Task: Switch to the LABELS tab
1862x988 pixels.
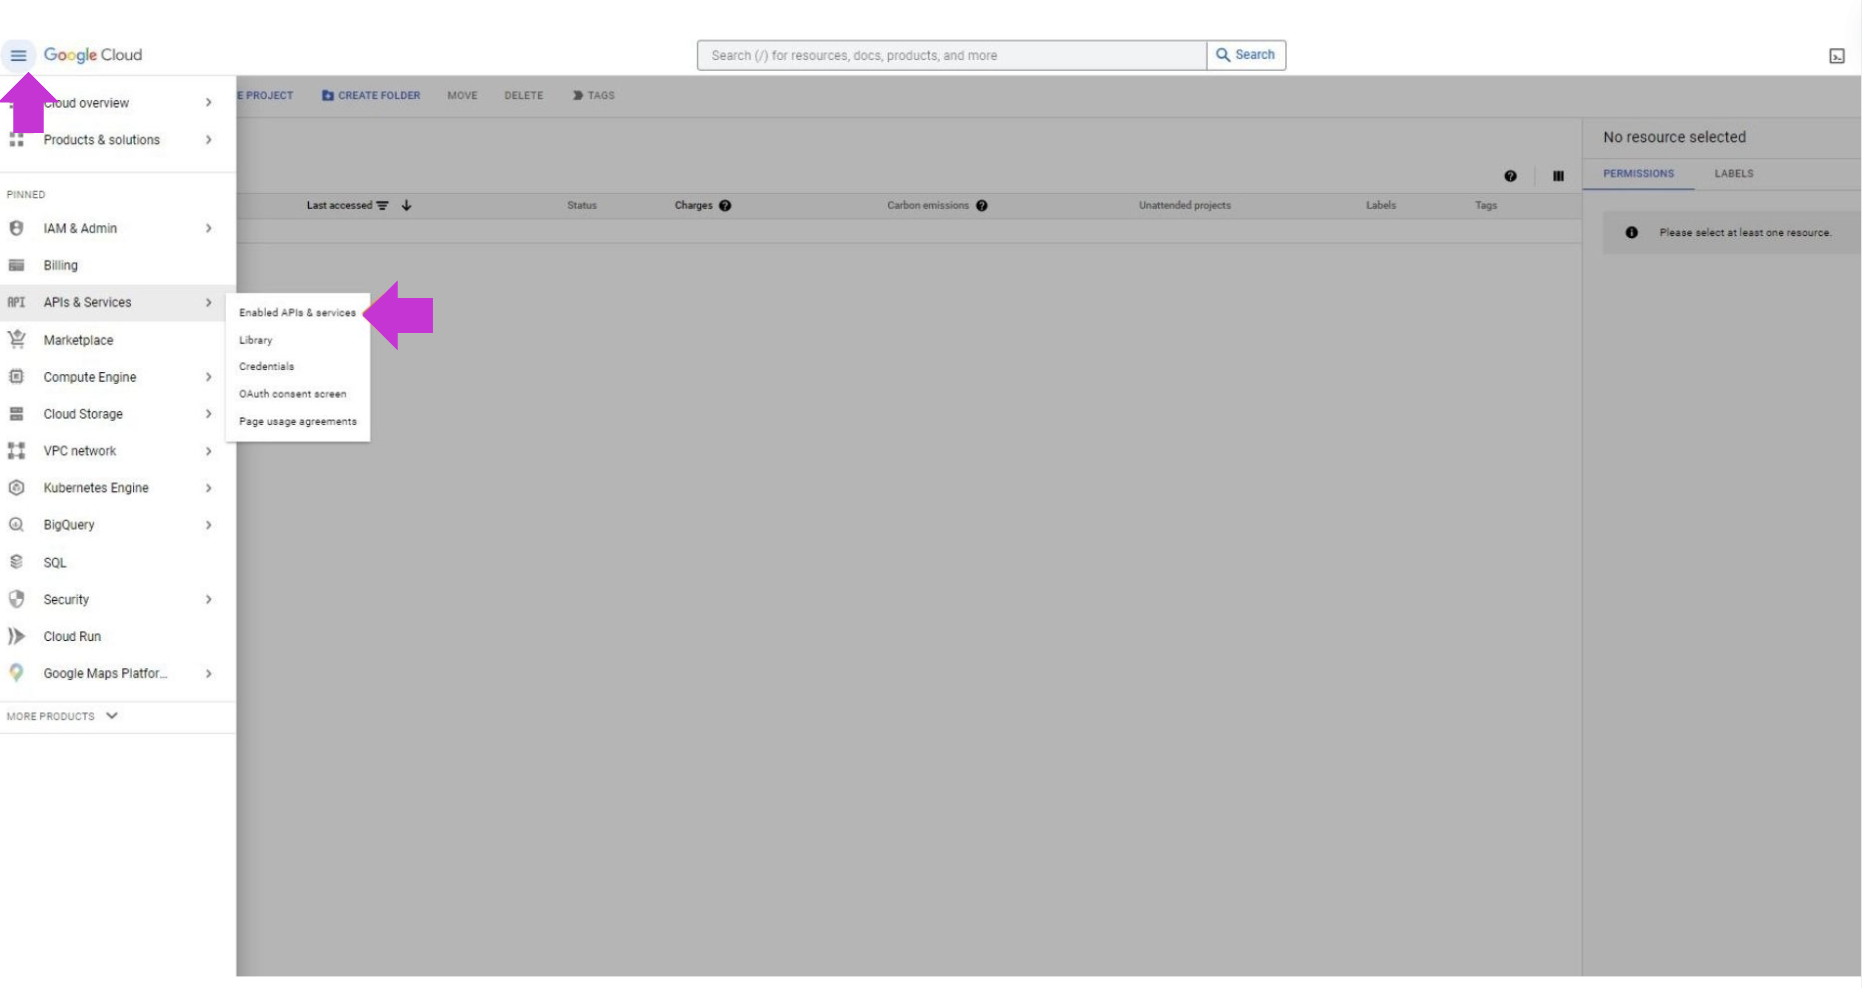Action: [1733, 174]
